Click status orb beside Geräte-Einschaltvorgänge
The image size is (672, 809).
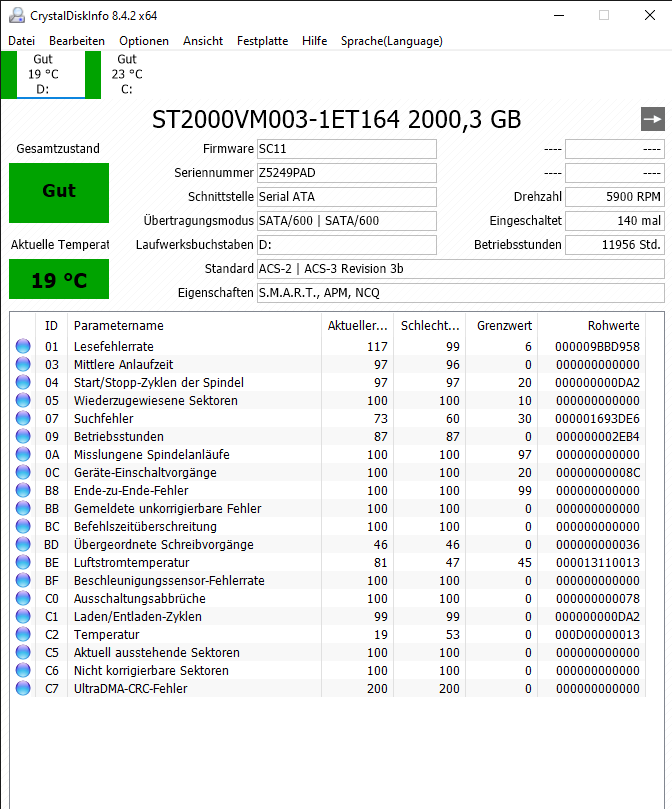(x=23, y=472)
